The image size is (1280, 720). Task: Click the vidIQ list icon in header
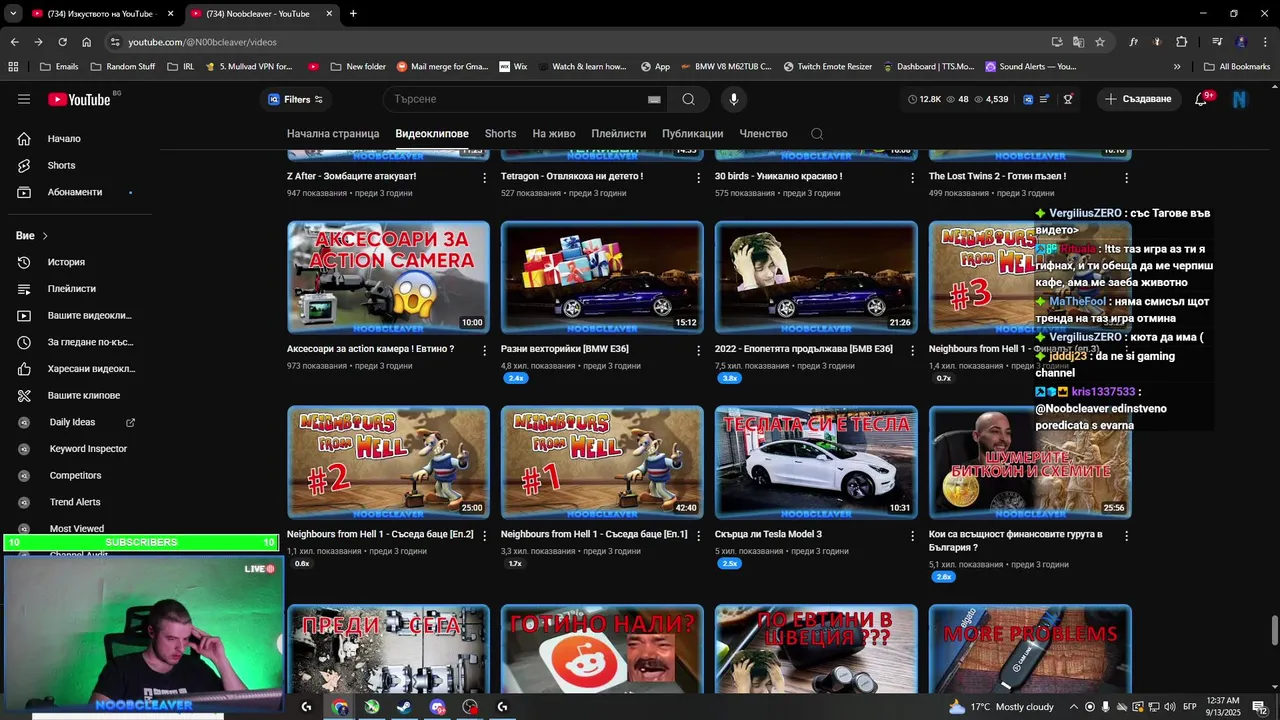pos(1045,99)
